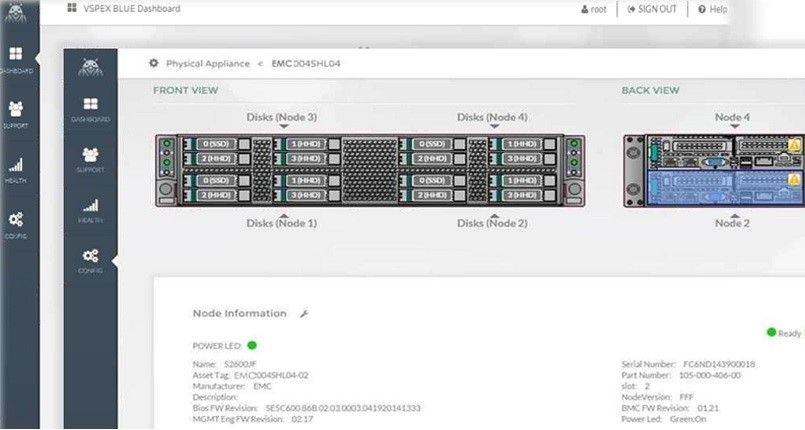Click the part number 105-000-406-00
The image size is (805, 430).
pyautogui.click(x=710, y=375)
